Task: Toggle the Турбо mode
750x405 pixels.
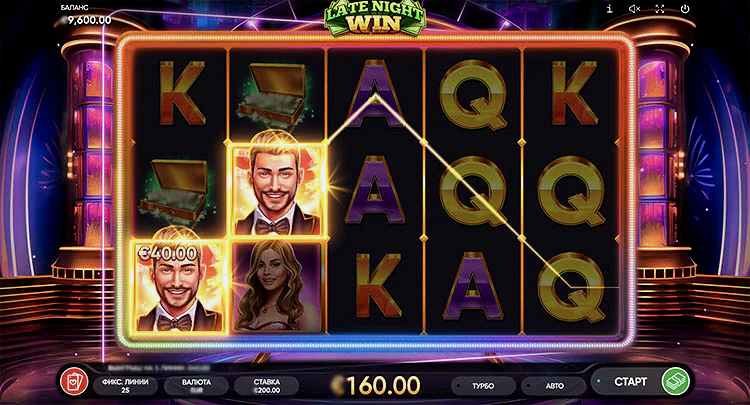Action: (x=483, y=385)
